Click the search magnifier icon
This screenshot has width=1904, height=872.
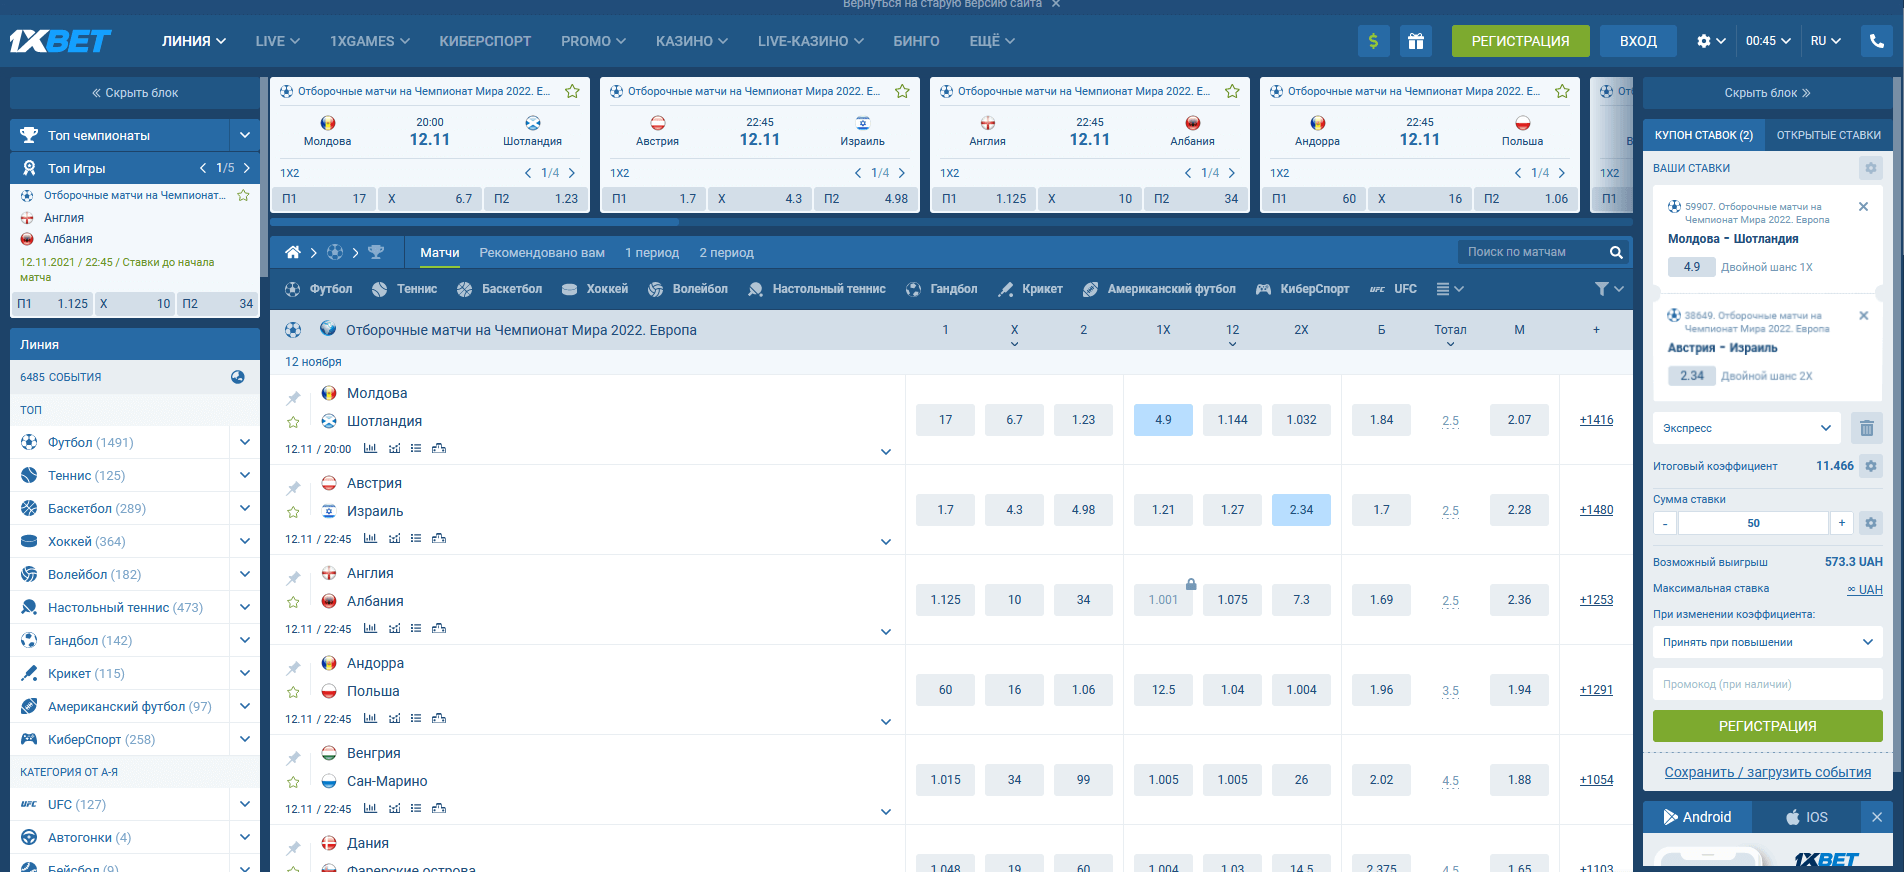coord(1616,252)
